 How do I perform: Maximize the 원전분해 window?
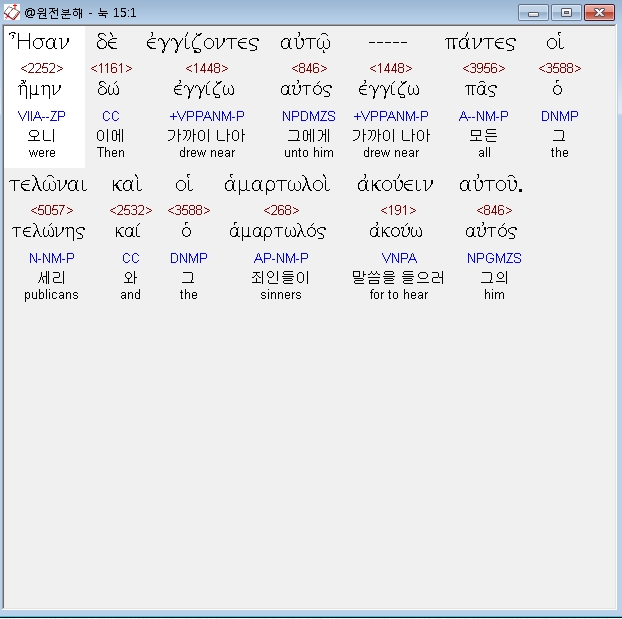(x=566, y=13)
